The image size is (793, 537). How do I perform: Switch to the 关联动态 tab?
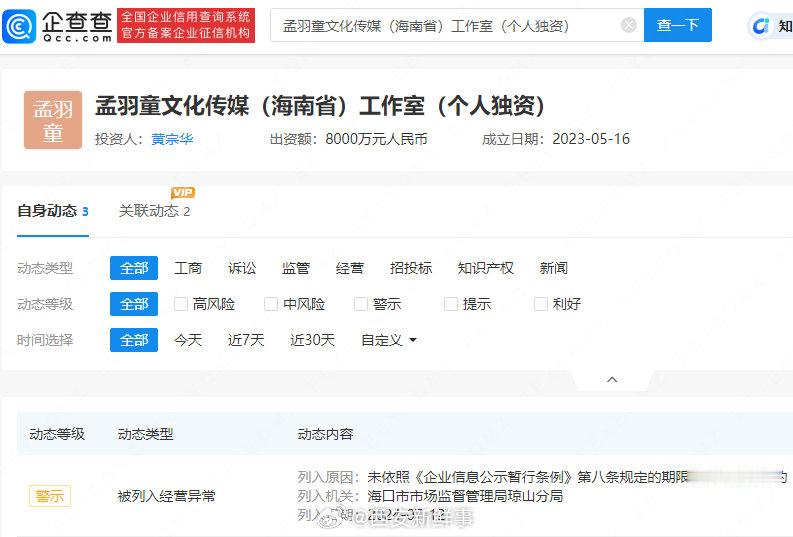pyautogui.click(x=154, y=211)
